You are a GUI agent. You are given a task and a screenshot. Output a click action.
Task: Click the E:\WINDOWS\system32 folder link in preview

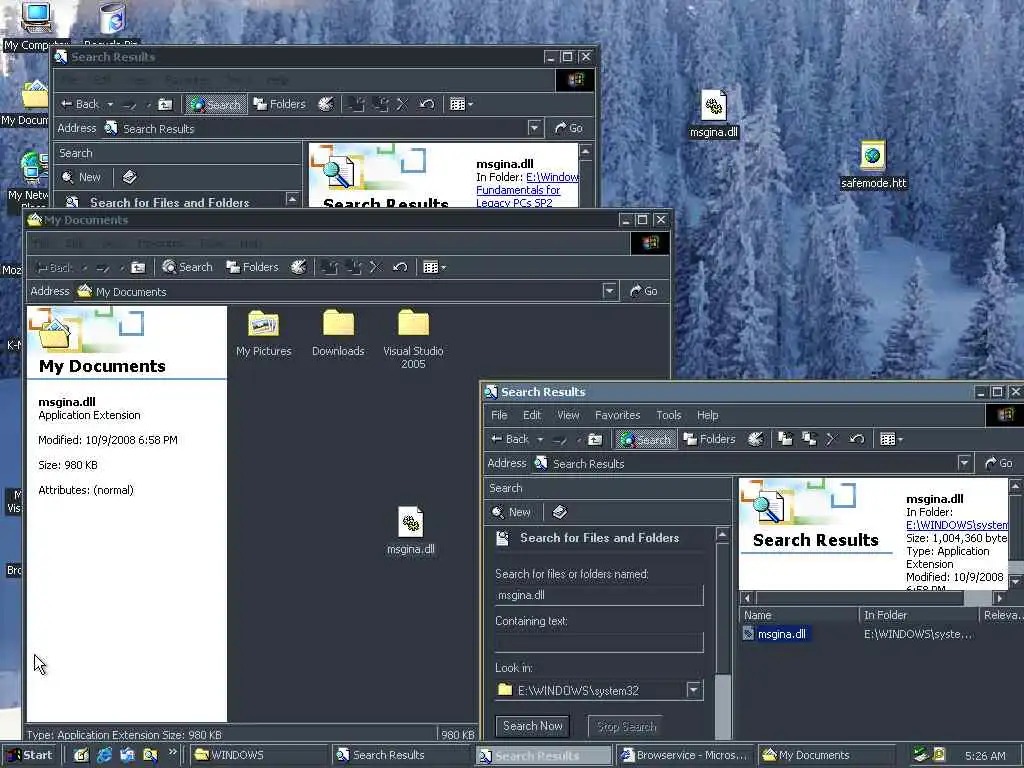click(956, 525)
